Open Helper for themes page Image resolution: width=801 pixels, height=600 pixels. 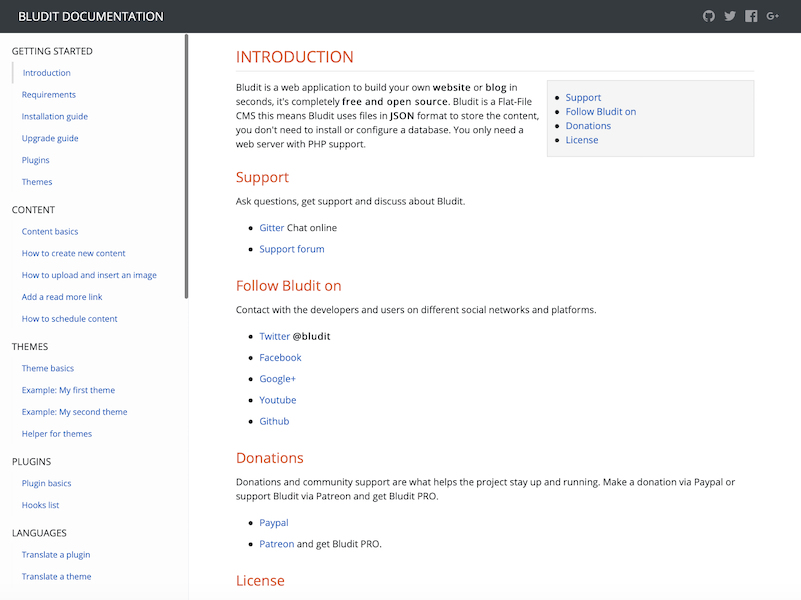57,434
